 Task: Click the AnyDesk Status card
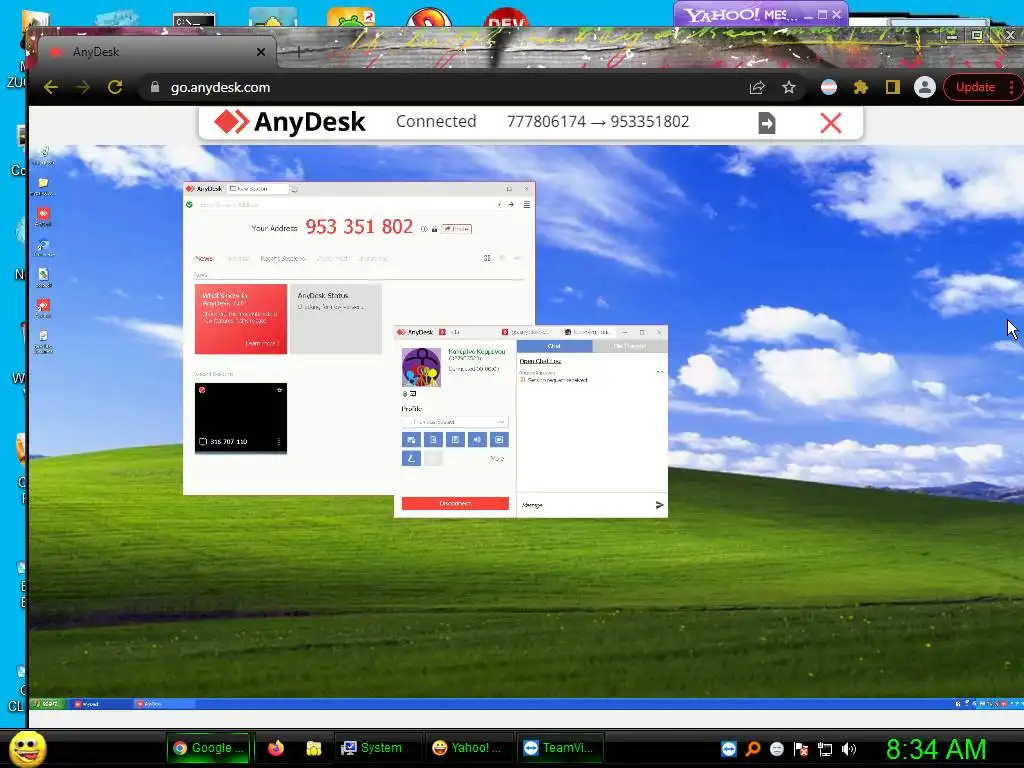point(336,319)
